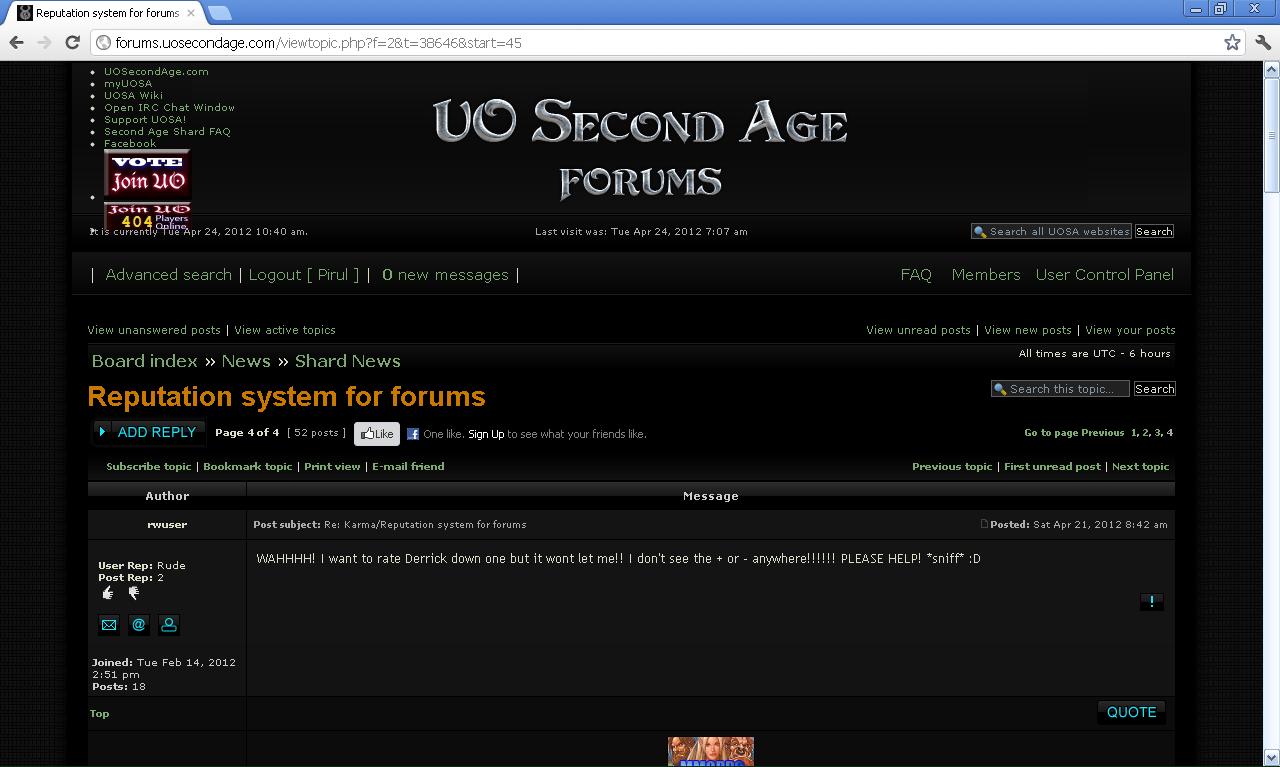Viewport: 1280px width, 767px height.
Task: Open rwuser's profile icon
Action: [x=169, y=625]
